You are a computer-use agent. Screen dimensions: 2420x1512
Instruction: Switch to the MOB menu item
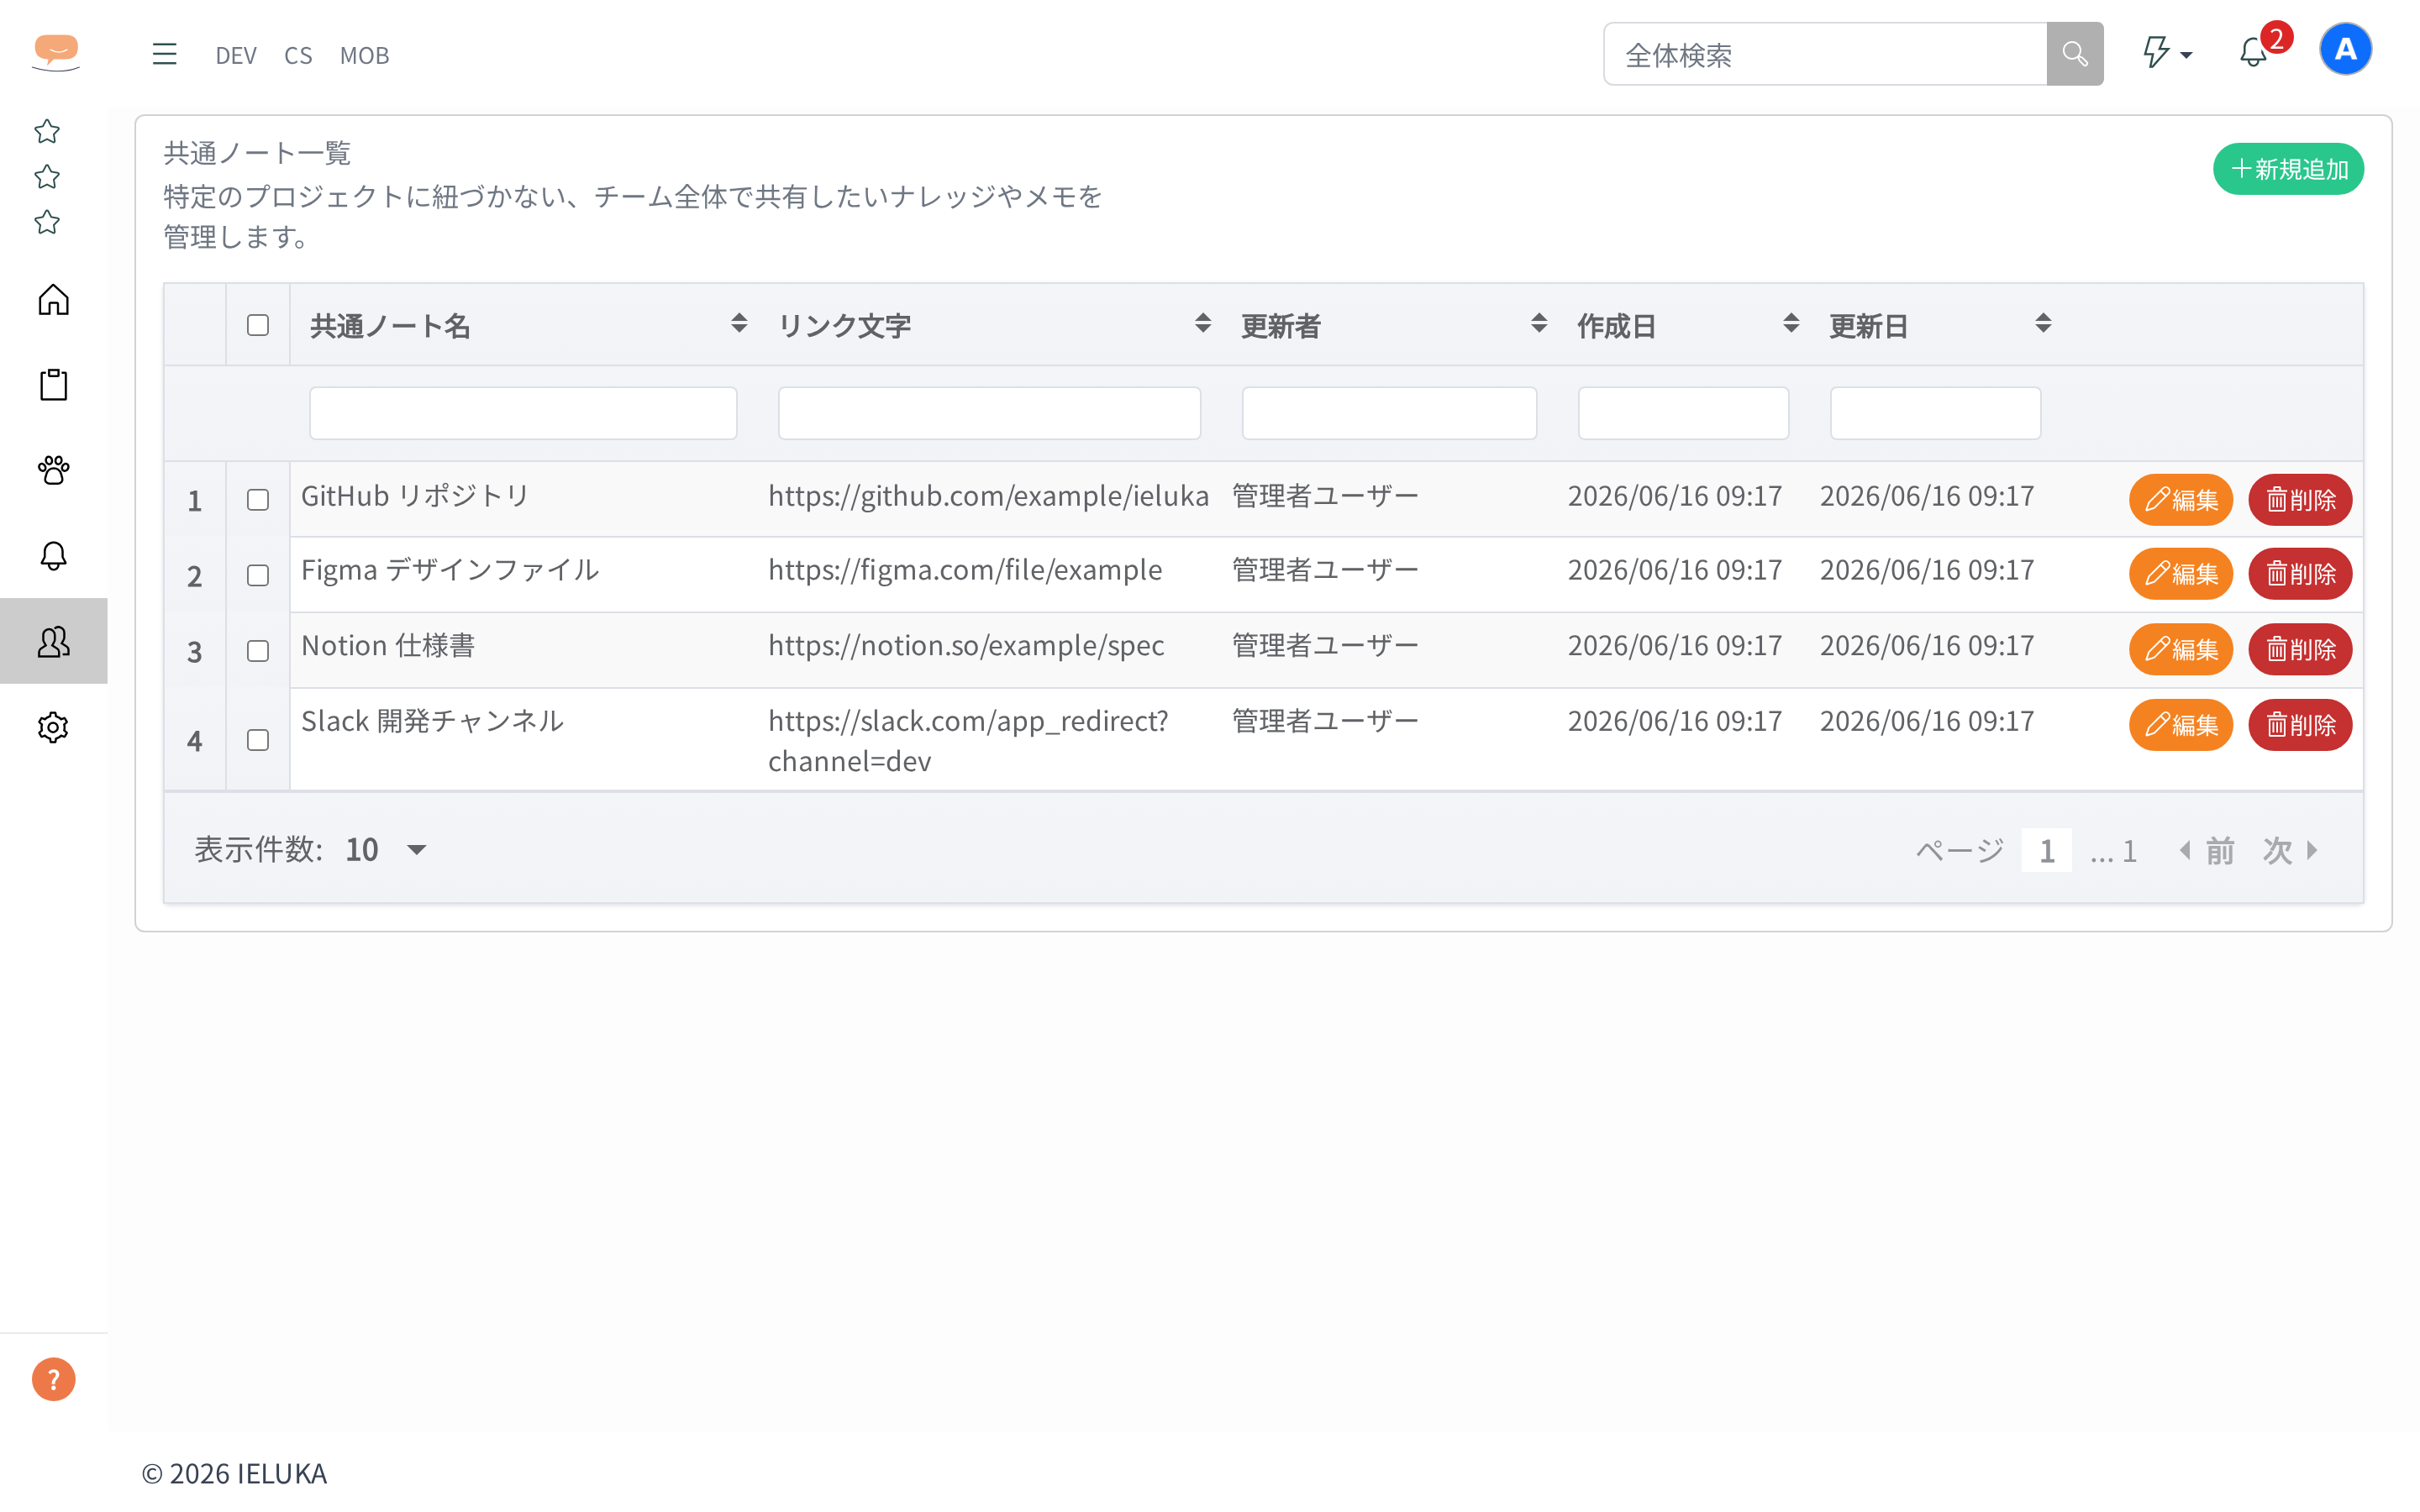tap(364, 55)
